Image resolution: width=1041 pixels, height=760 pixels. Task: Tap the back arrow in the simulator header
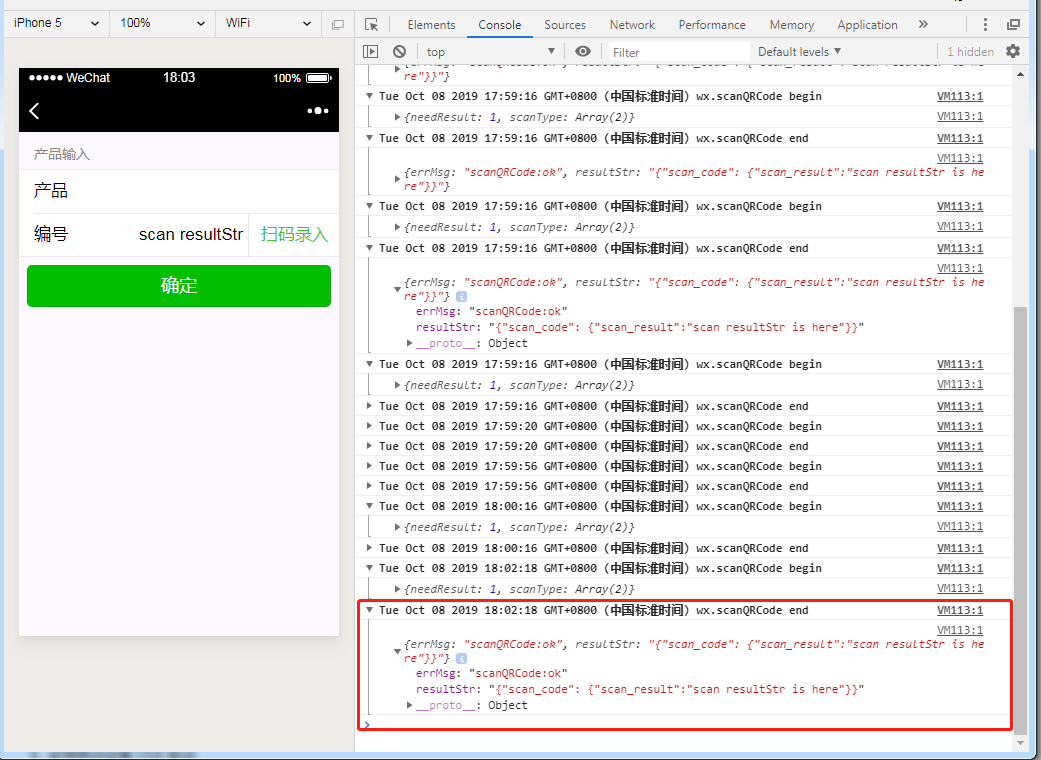(35, 111)
